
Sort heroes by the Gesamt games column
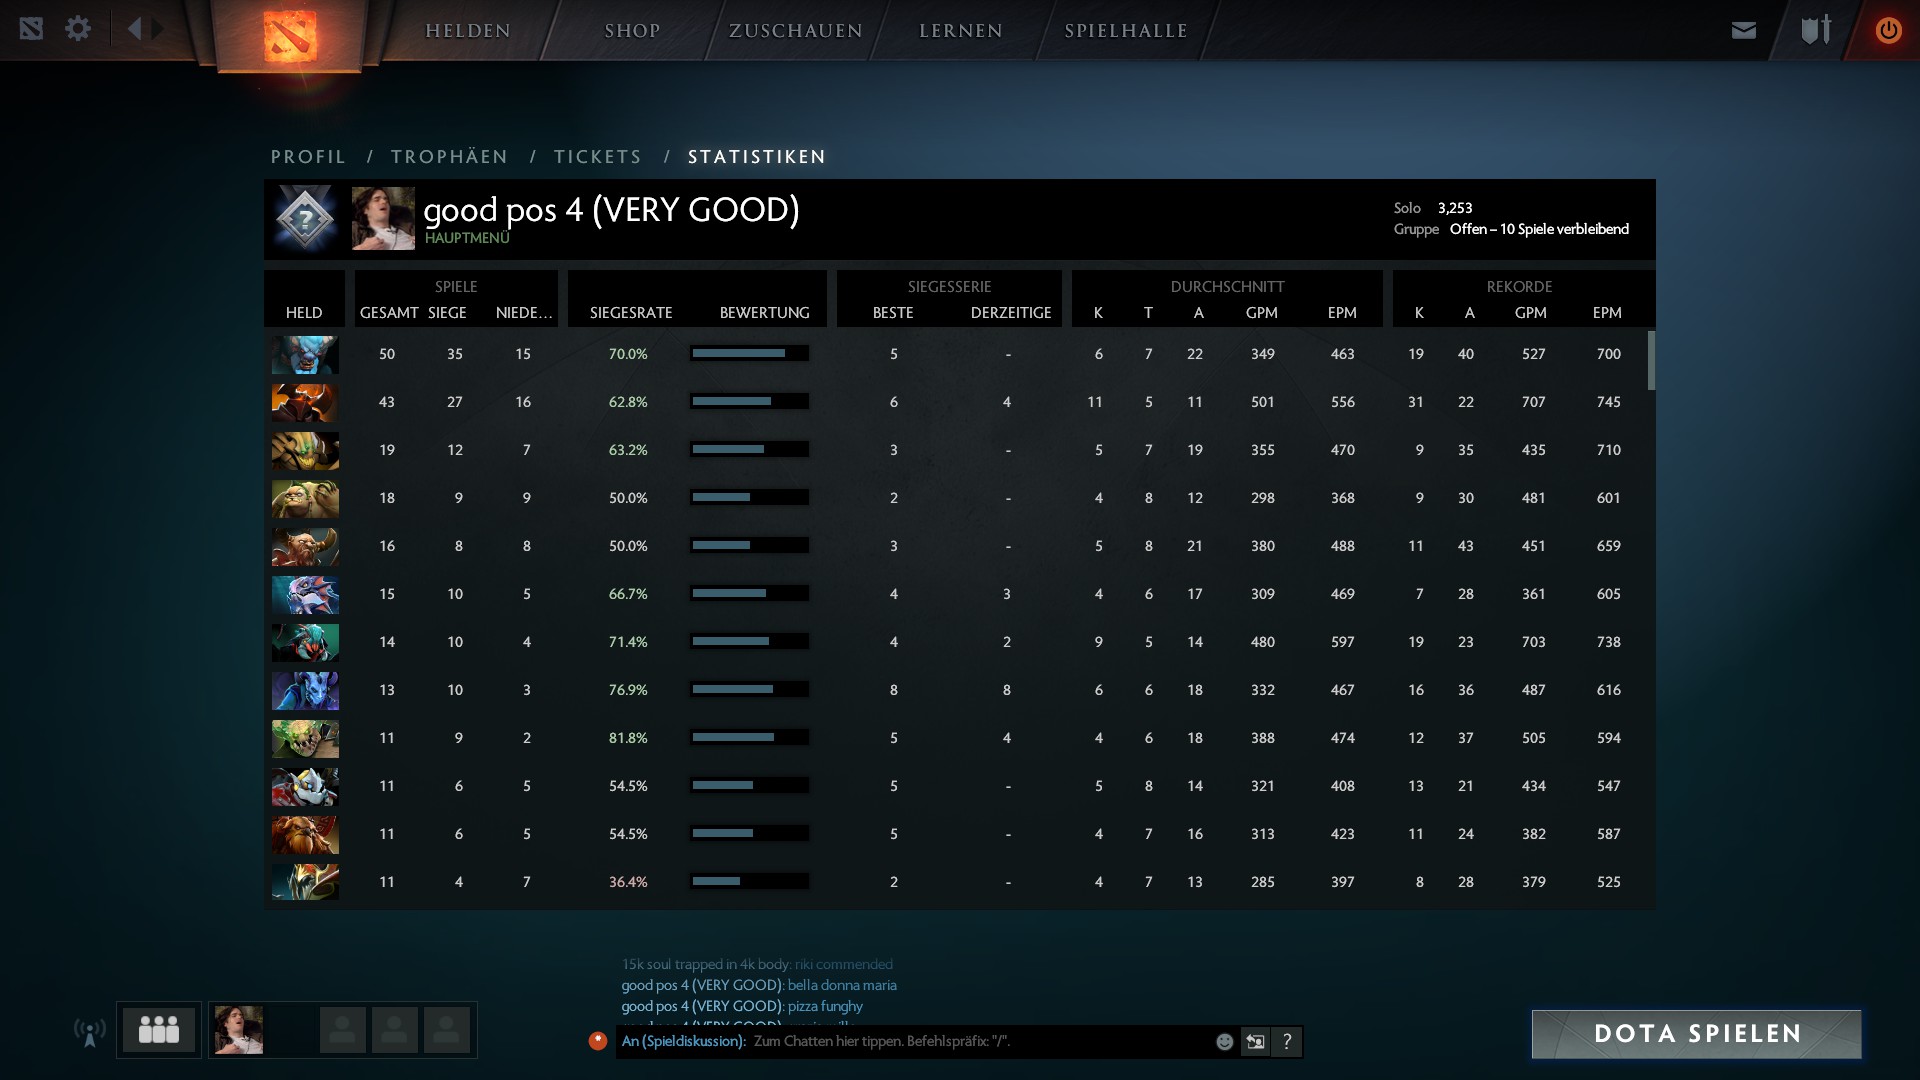click(388, 313)
